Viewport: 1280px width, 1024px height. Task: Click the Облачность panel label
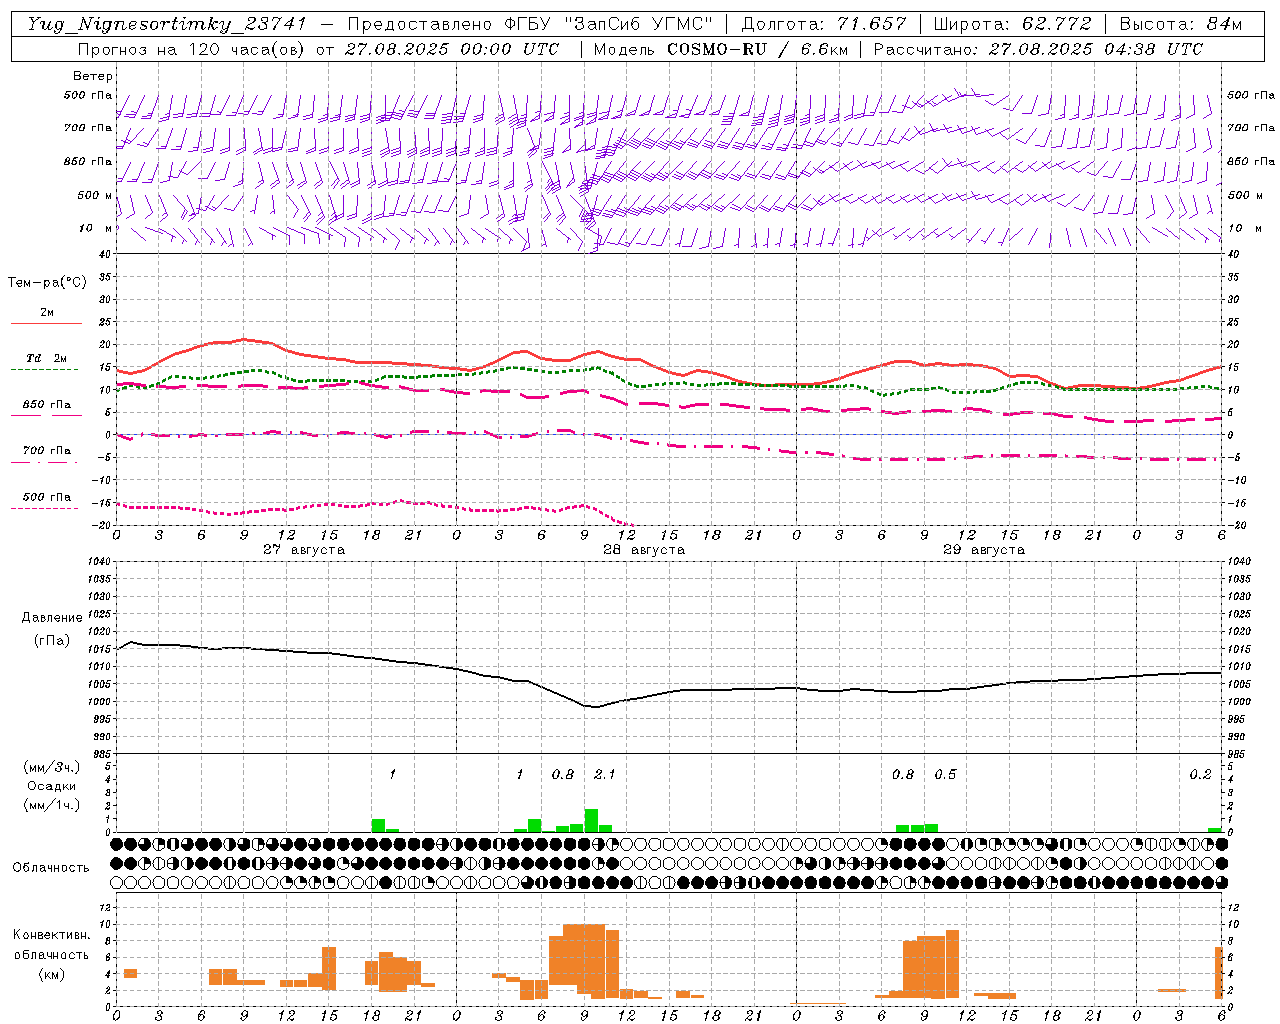tap(51, 868)
